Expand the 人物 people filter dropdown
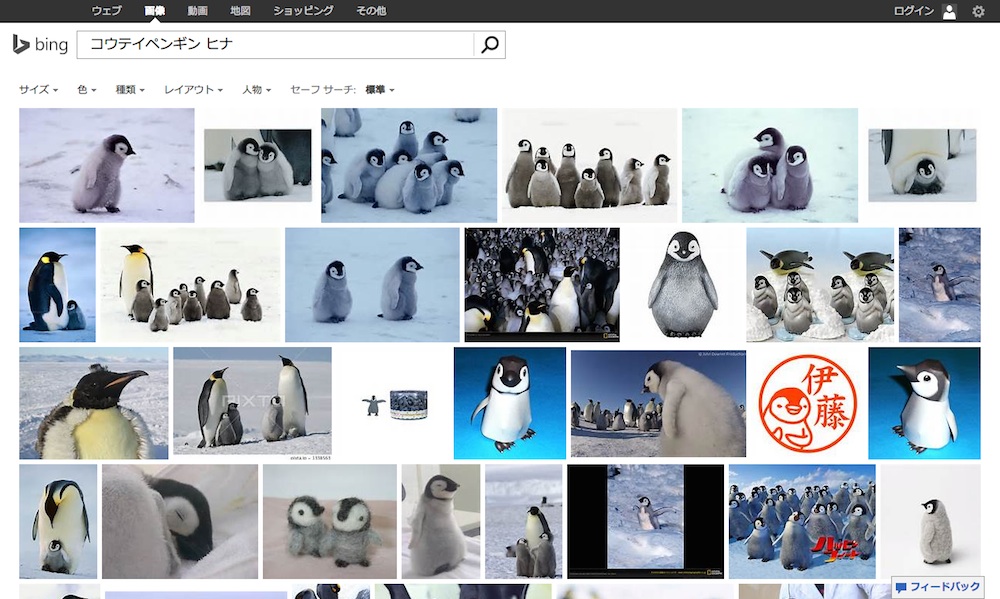The height and width of the screenshot is (599, 1000). click(x=256, y=90)
